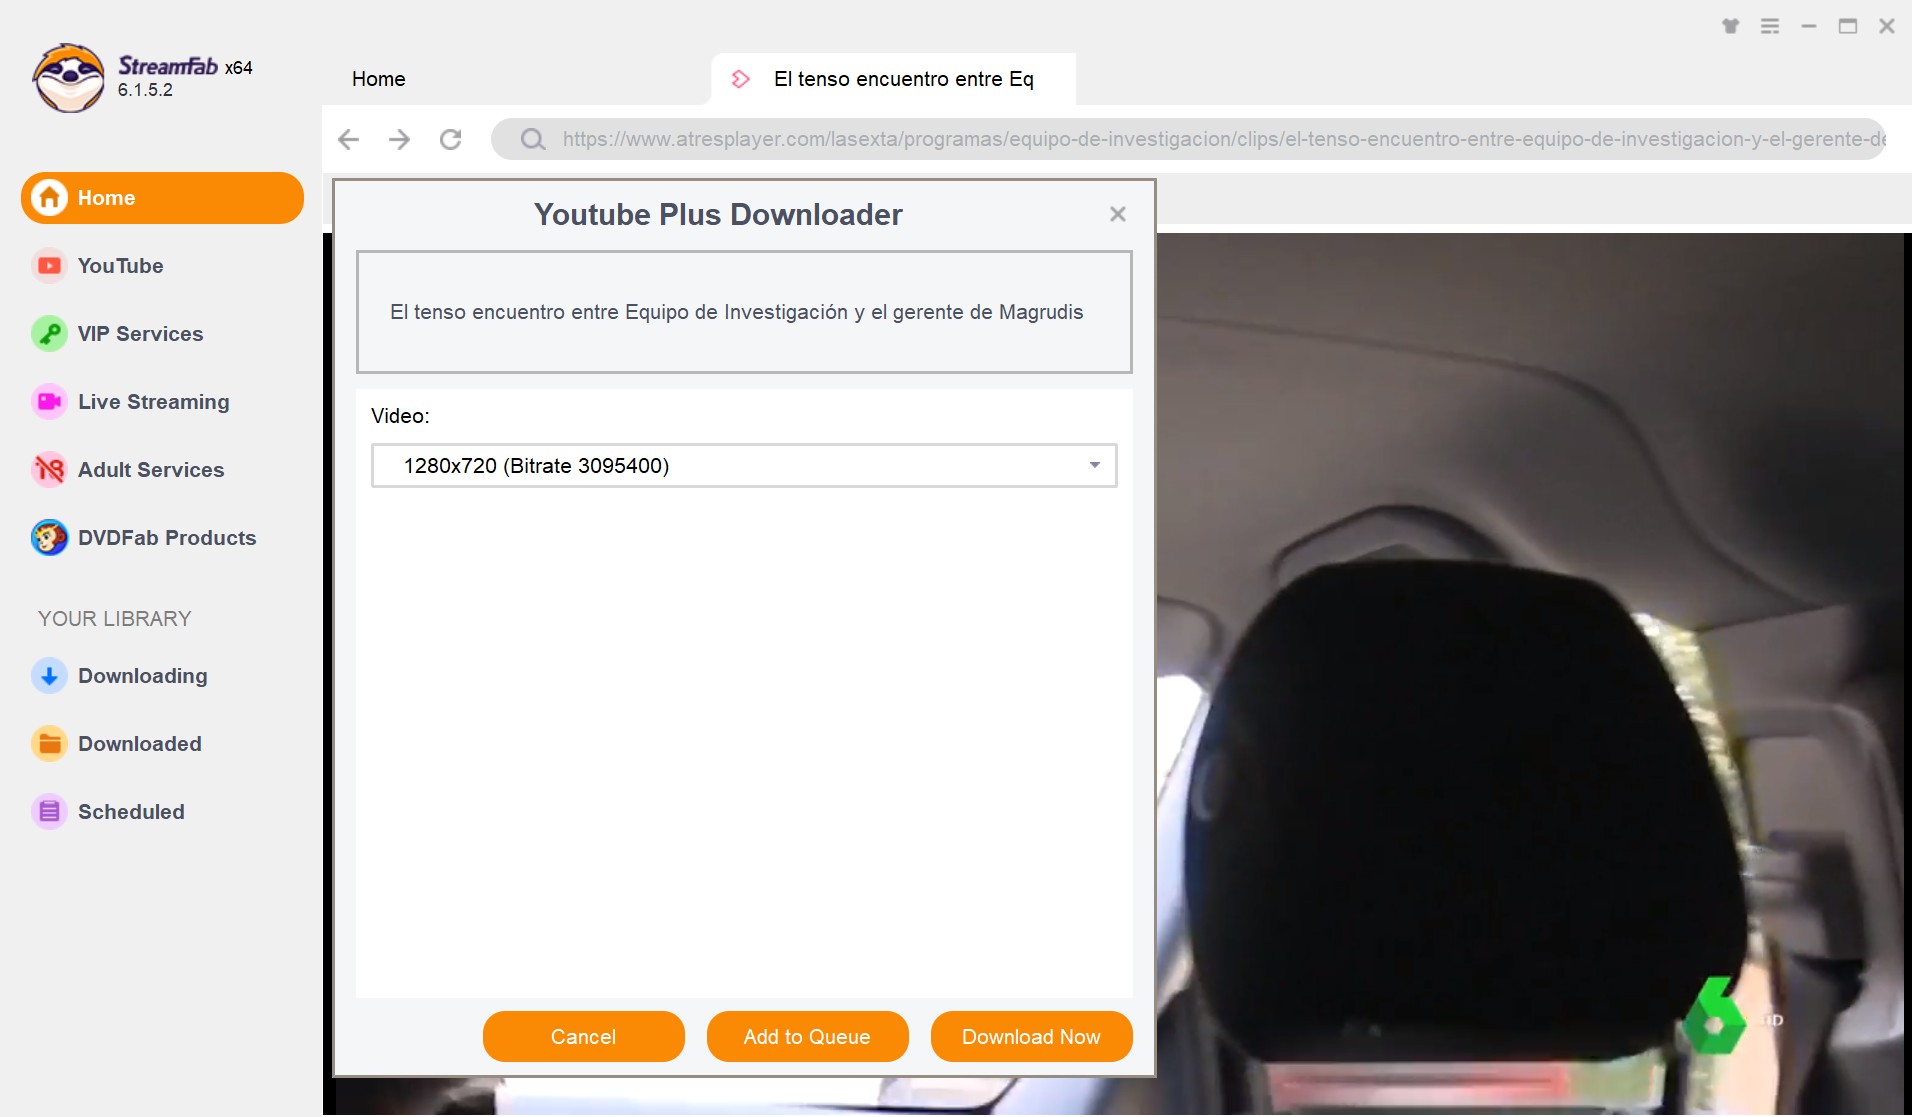The width and height of the screenshot is (1912, 1117).
Task: Click the 'Youtube Plus Downloader' title
Action: pyautogui.click(x=718, y=214)
